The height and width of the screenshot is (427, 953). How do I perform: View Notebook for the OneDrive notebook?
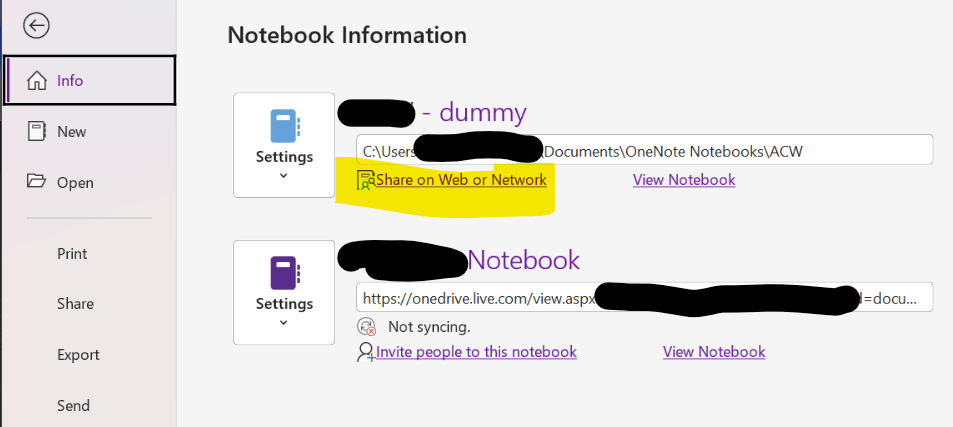(x=714, y=352)
